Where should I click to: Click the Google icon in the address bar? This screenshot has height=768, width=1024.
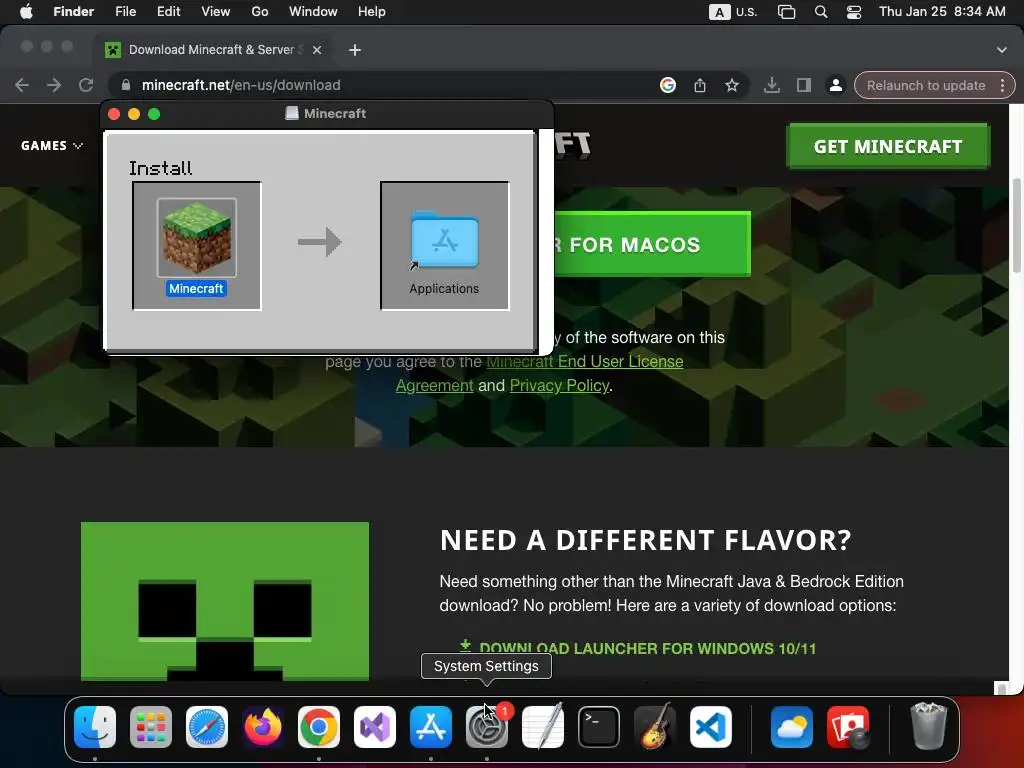click(667, 85)
